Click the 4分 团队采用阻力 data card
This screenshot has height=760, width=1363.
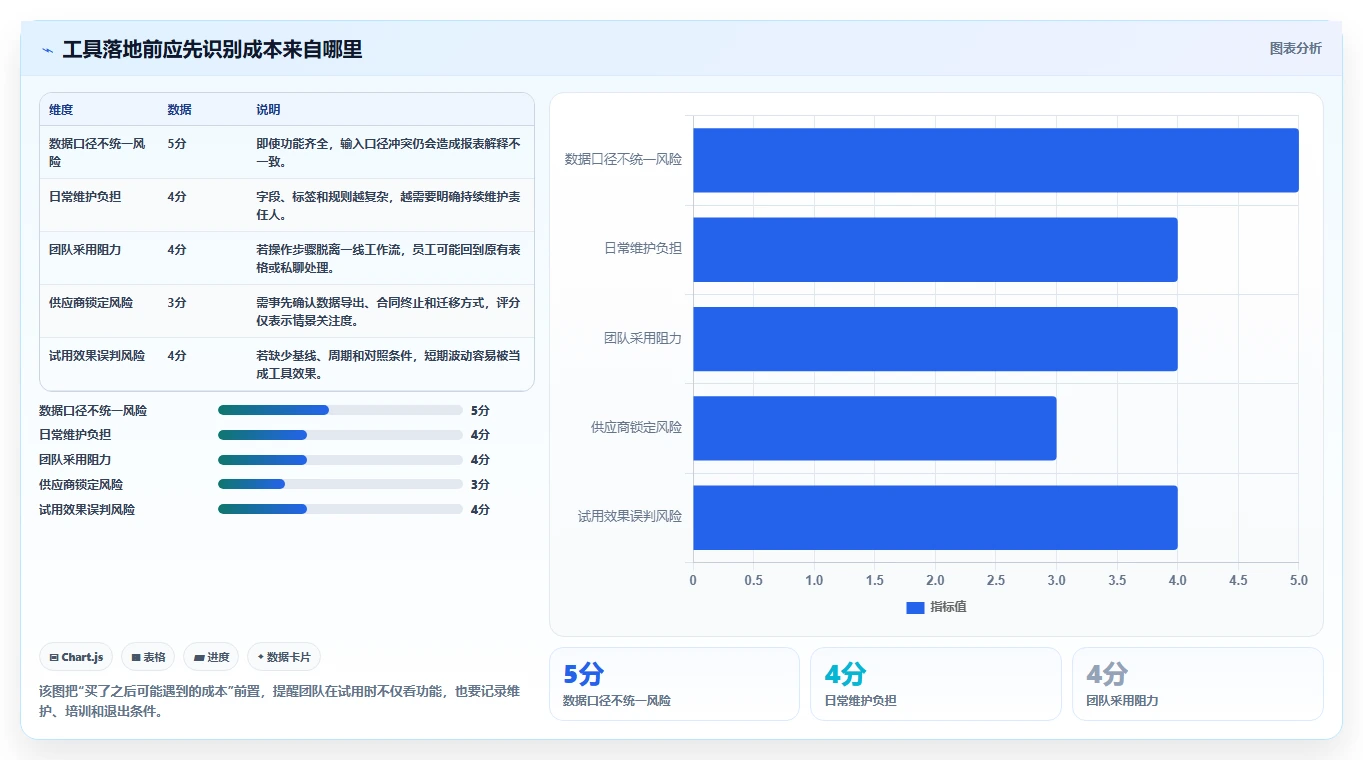click(x=1197, y=684)
